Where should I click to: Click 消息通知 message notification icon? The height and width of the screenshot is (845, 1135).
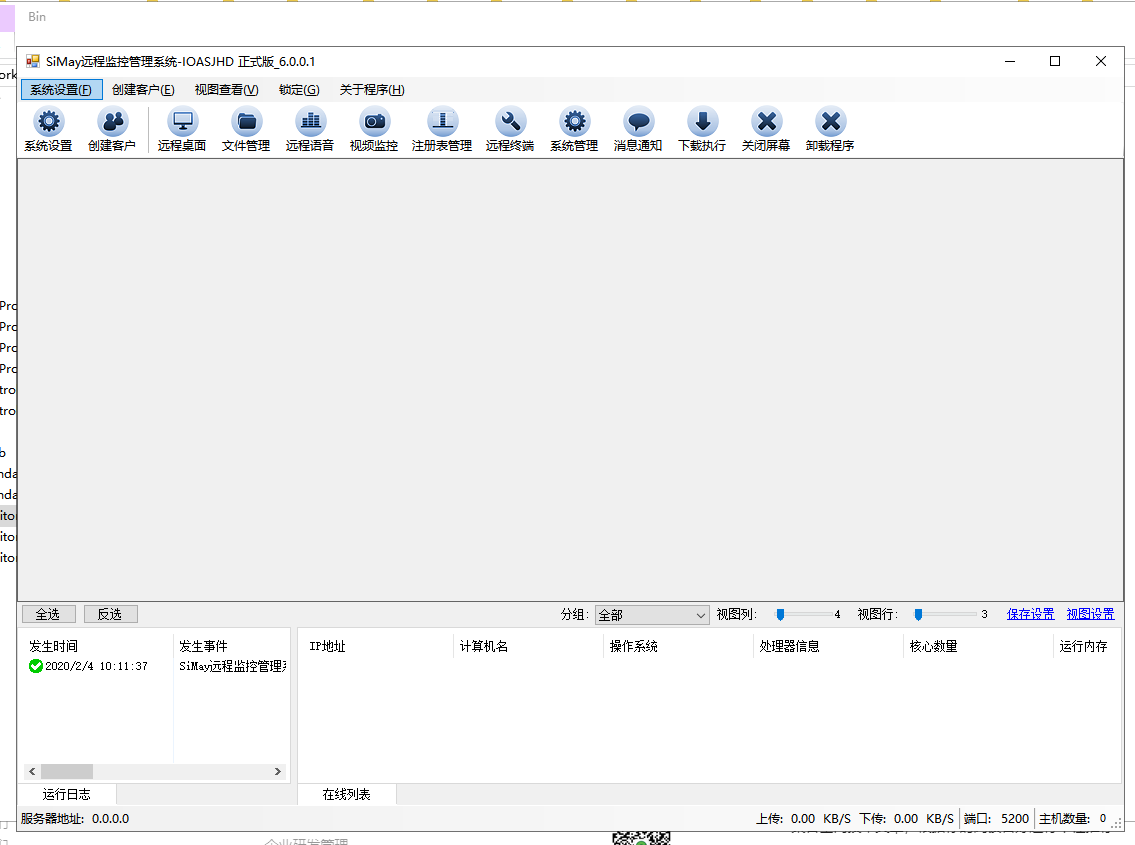tap(638, 130)
